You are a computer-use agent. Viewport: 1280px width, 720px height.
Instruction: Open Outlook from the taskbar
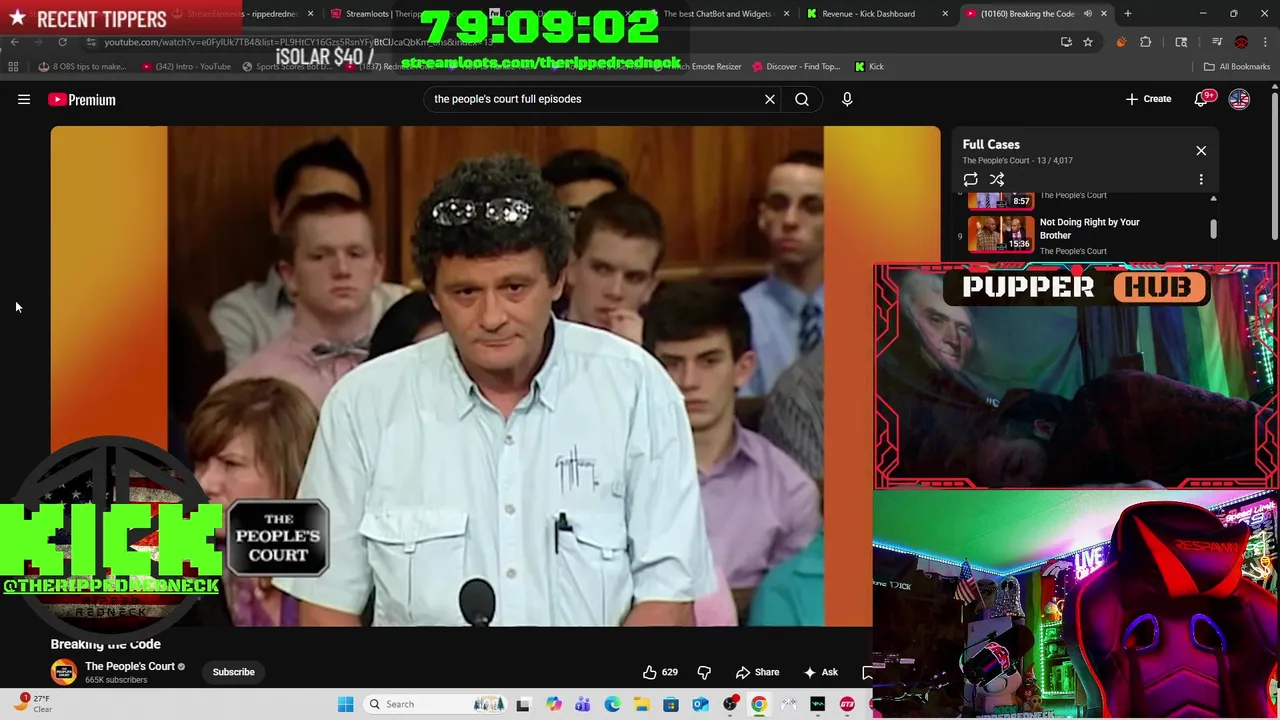700,704
